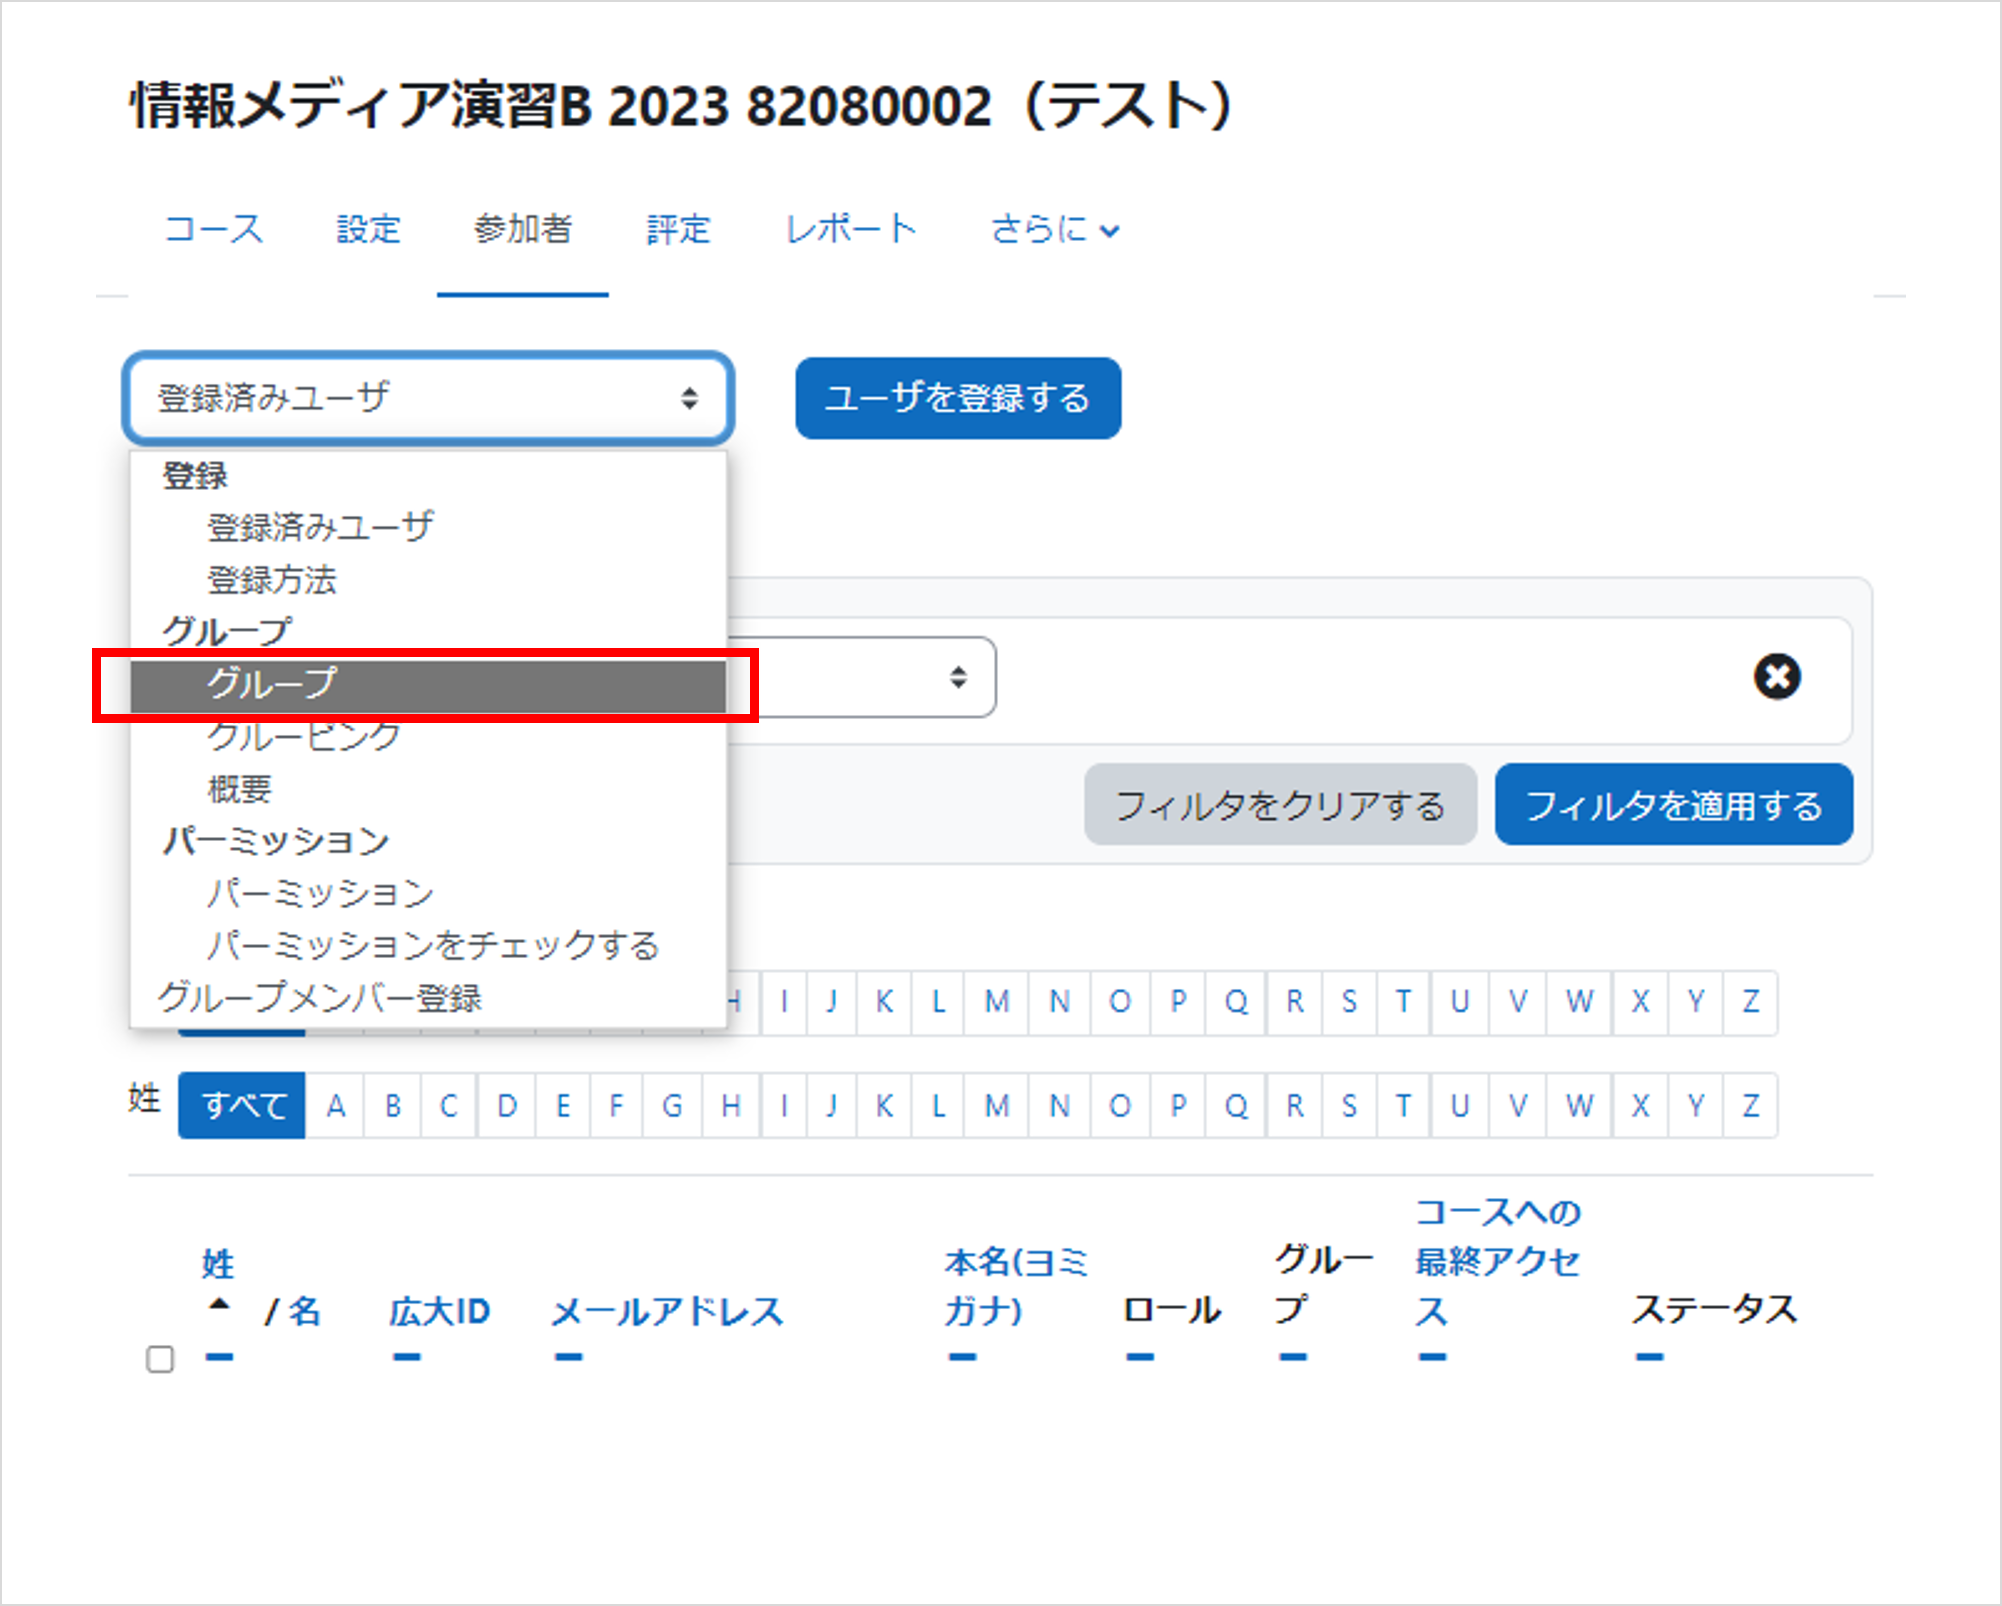Sort by 本名(ヨミガナ) column link

coord(1017,1286)
